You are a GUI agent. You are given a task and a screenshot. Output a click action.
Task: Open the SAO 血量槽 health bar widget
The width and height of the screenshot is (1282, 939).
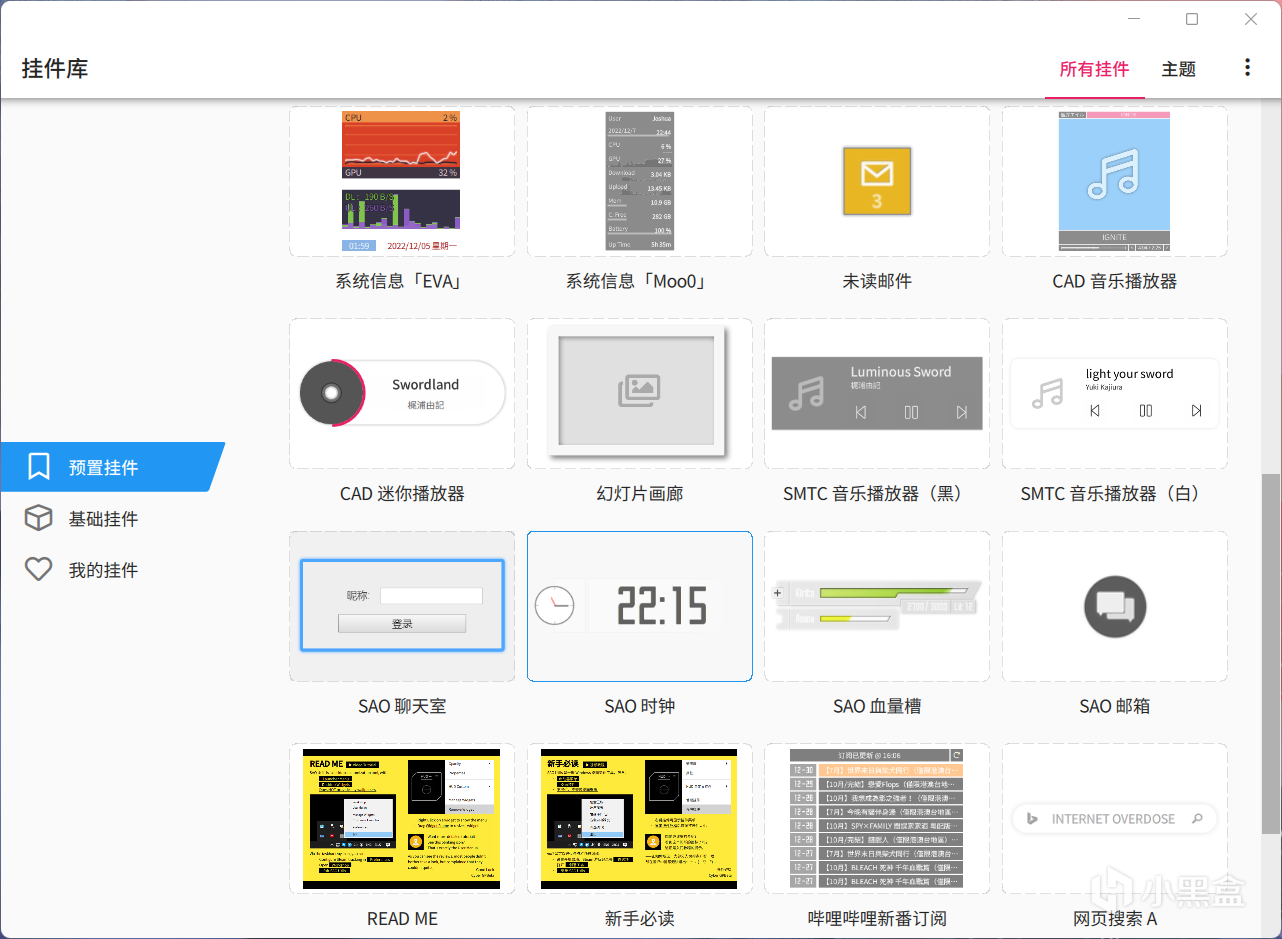point(877,606)
